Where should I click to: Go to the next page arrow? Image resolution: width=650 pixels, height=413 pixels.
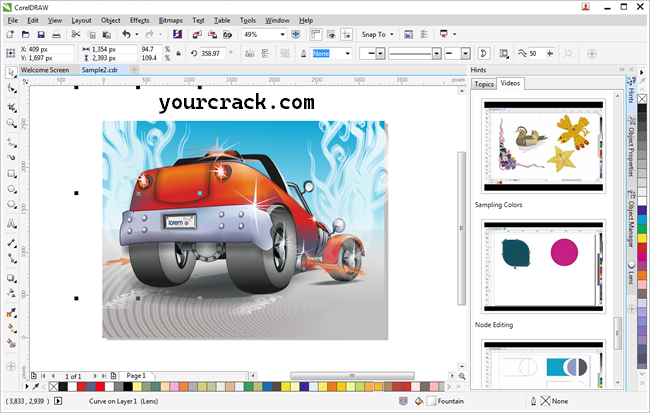click(x=95, y=376)
